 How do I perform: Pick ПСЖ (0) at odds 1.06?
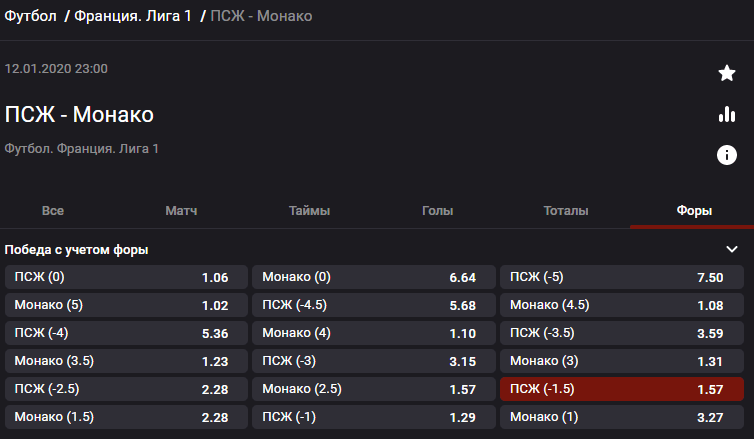[126, 277]
